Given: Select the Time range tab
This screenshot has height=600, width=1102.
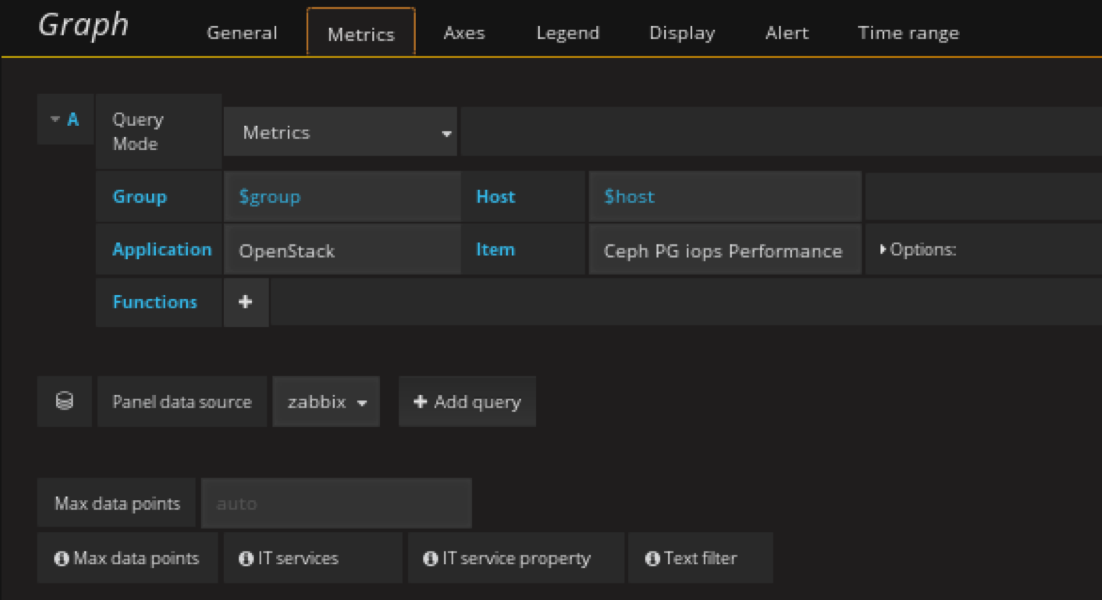Looking at the screenshot, I should [908, 33].
